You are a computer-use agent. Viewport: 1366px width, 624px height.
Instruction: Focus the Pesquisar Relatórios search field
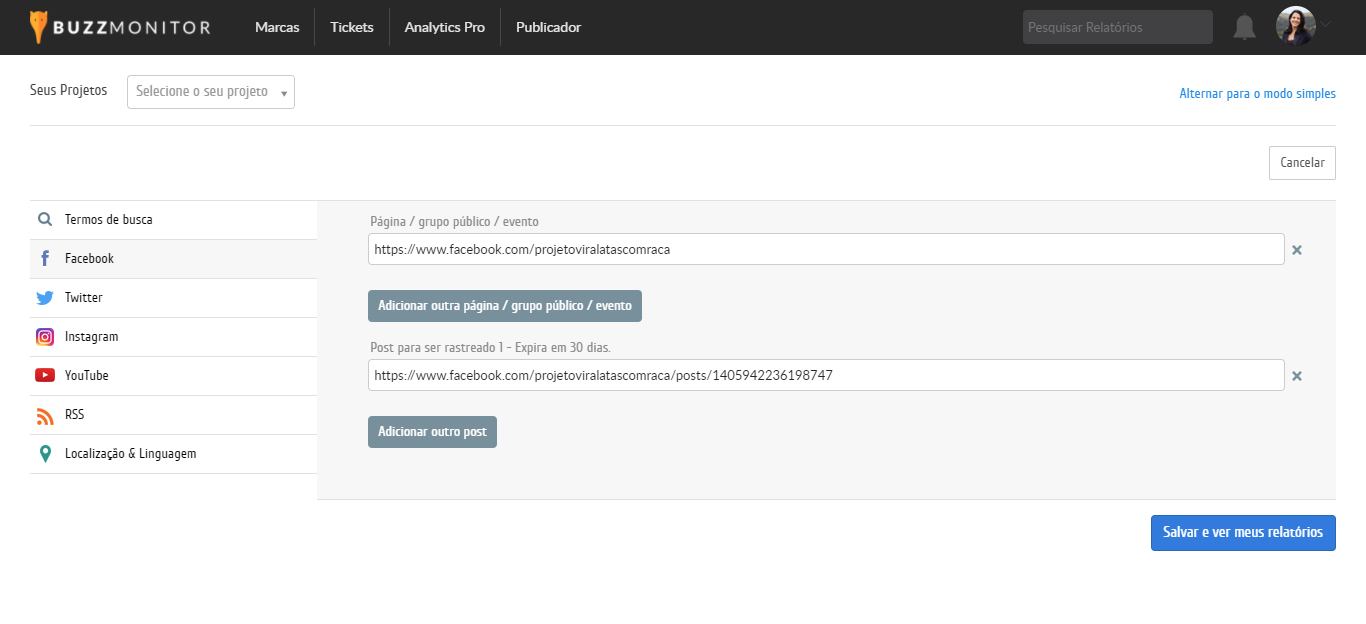[1117, 27]
